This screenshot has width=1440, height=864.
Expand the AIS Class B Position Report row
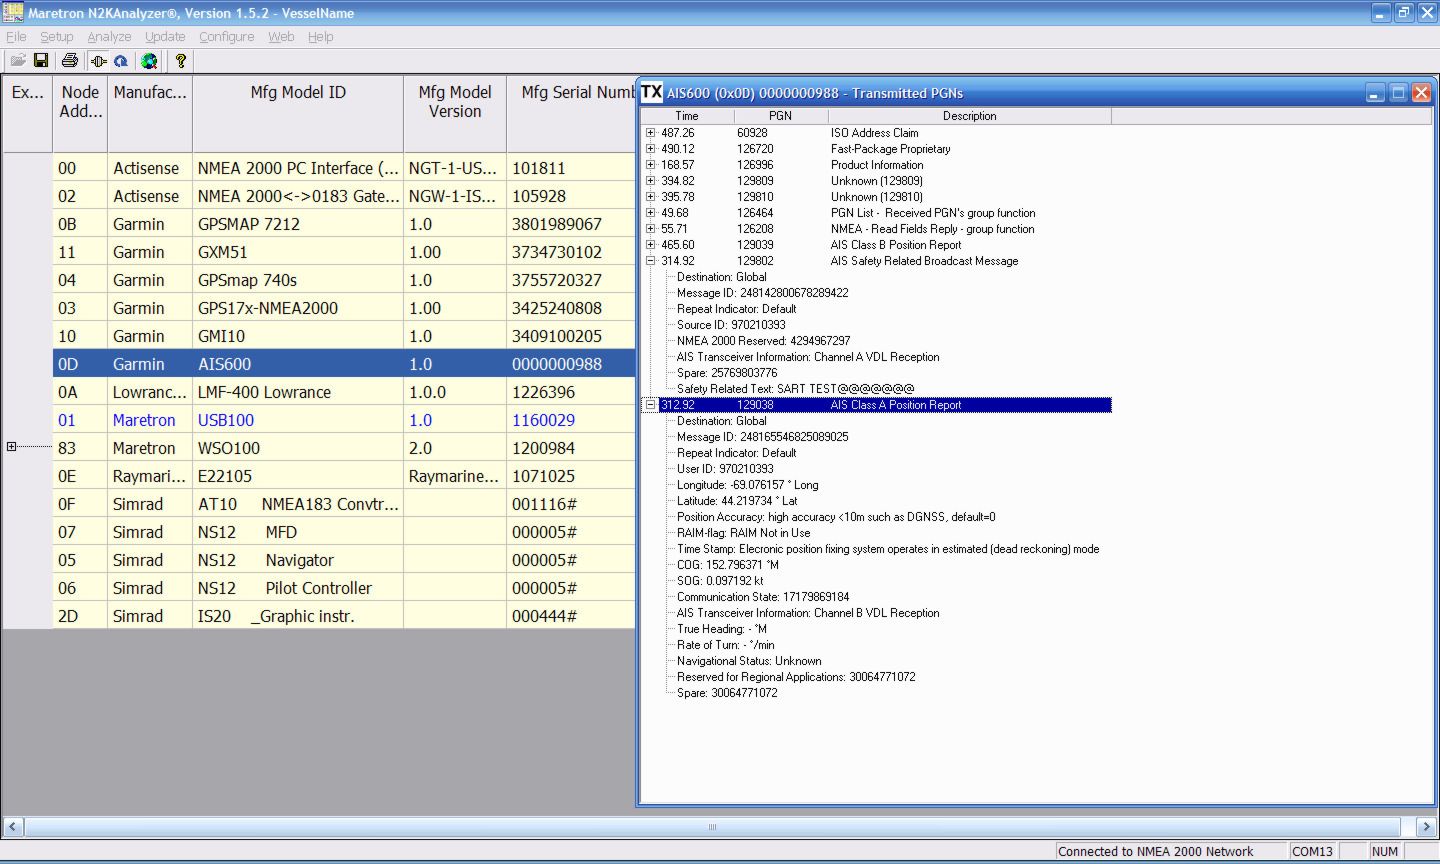pos(651,245)
